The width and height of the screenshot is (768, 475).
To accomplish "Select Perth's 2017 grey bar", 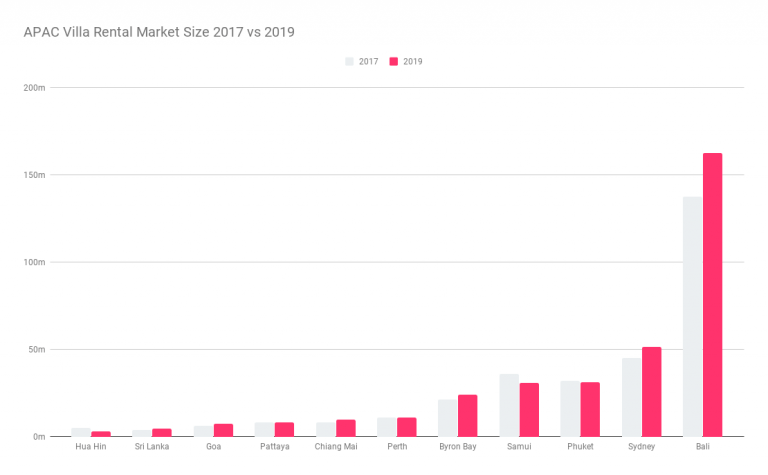I will (x=387, y=427).
